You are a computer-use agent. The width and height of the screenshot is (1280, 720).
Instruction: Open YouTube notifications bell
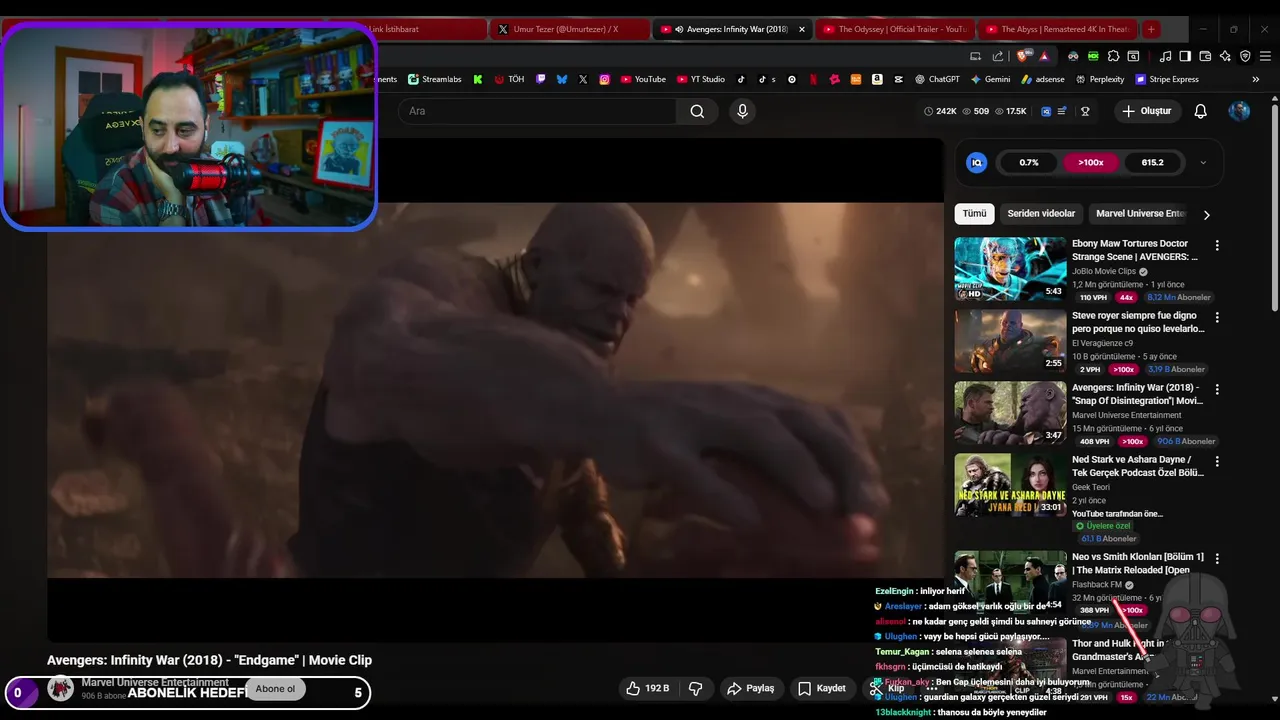pos(1200,111)
